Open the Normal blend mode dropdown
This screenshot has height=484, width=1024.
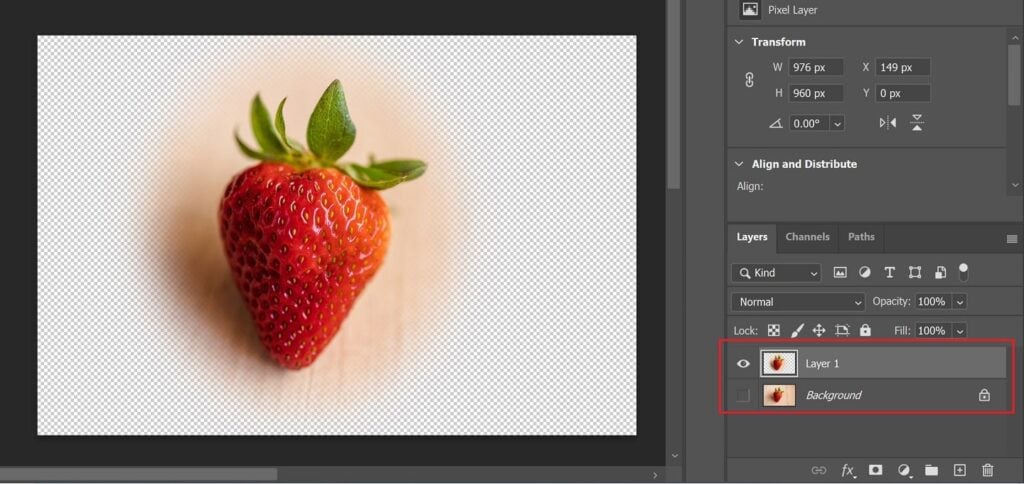tap(798, 302)
